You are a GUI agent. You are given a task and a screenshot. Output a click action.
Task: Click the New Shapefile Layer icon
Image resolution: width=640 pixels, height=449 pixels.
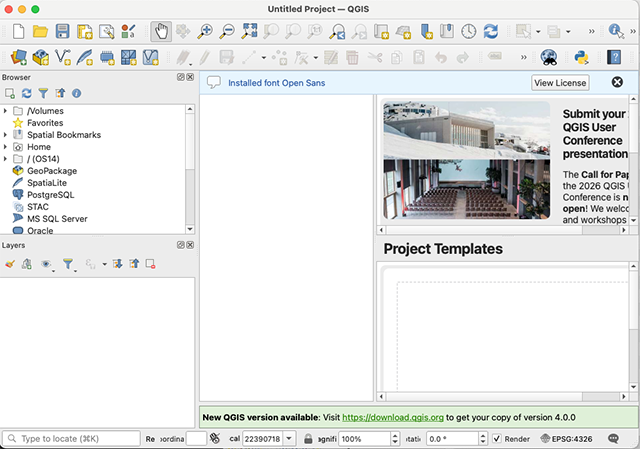(63, 58)
